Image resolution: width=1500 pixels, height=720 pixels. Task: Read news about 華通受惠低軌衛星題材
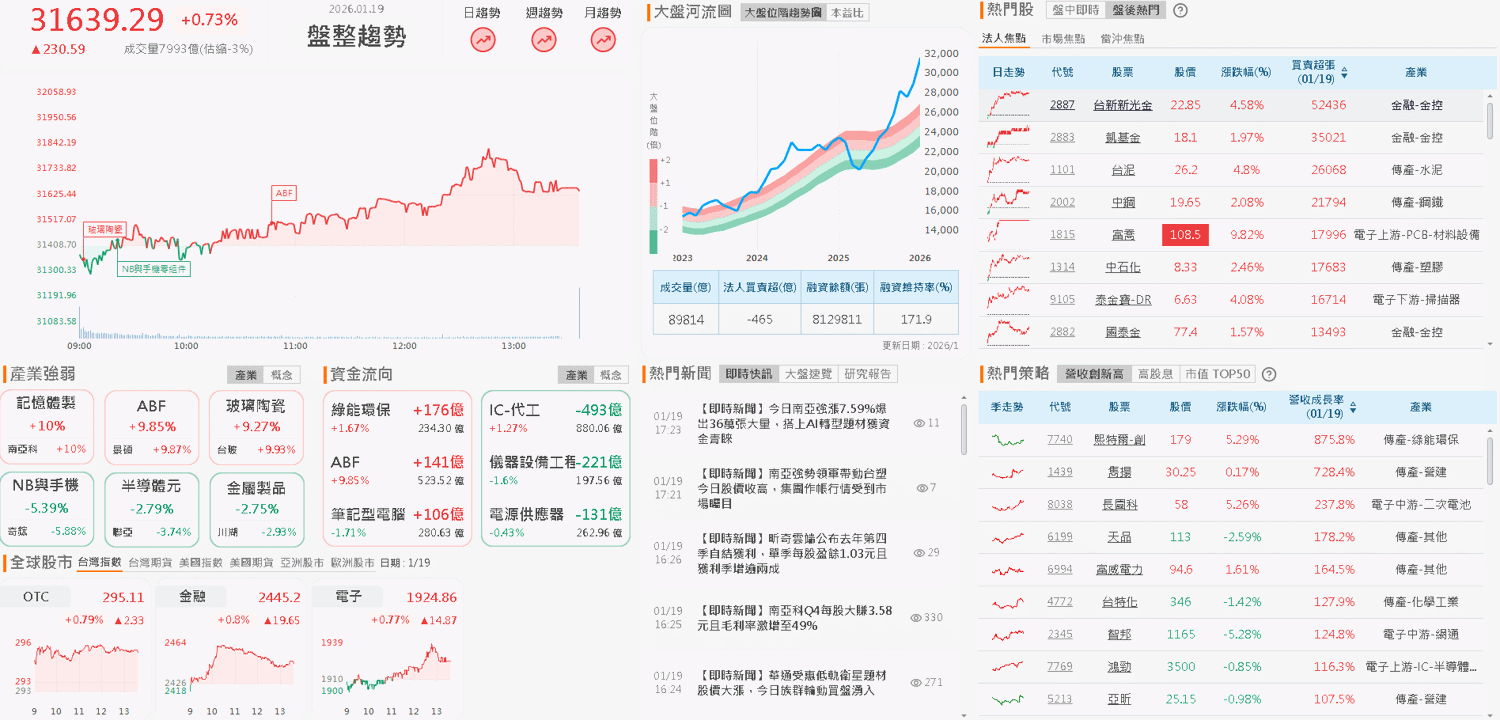click(x=790, y=682)
